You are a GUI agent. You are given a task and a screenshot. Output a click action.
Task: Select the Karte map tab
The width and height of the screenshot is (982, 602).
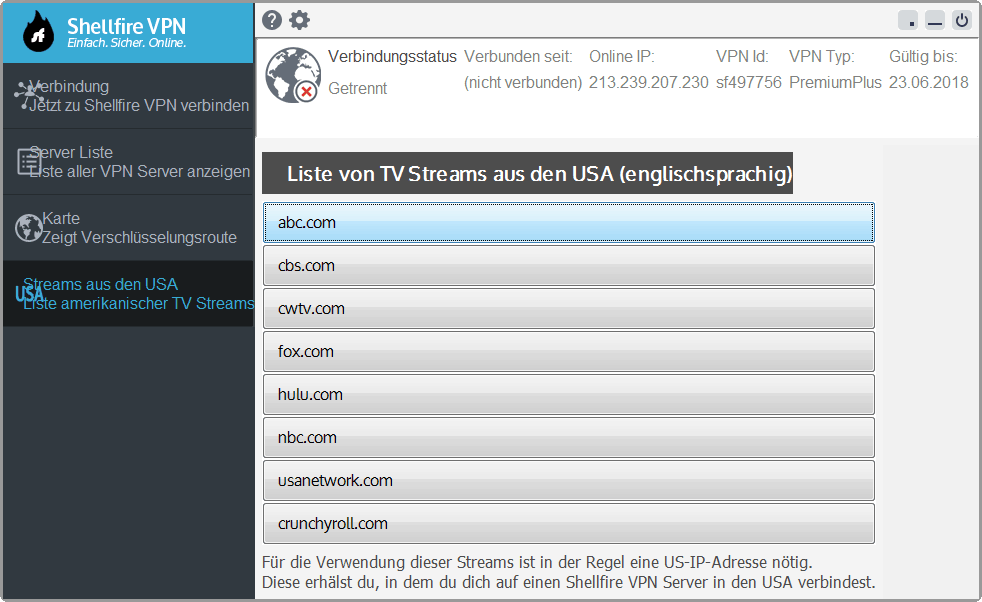[128, 227]
